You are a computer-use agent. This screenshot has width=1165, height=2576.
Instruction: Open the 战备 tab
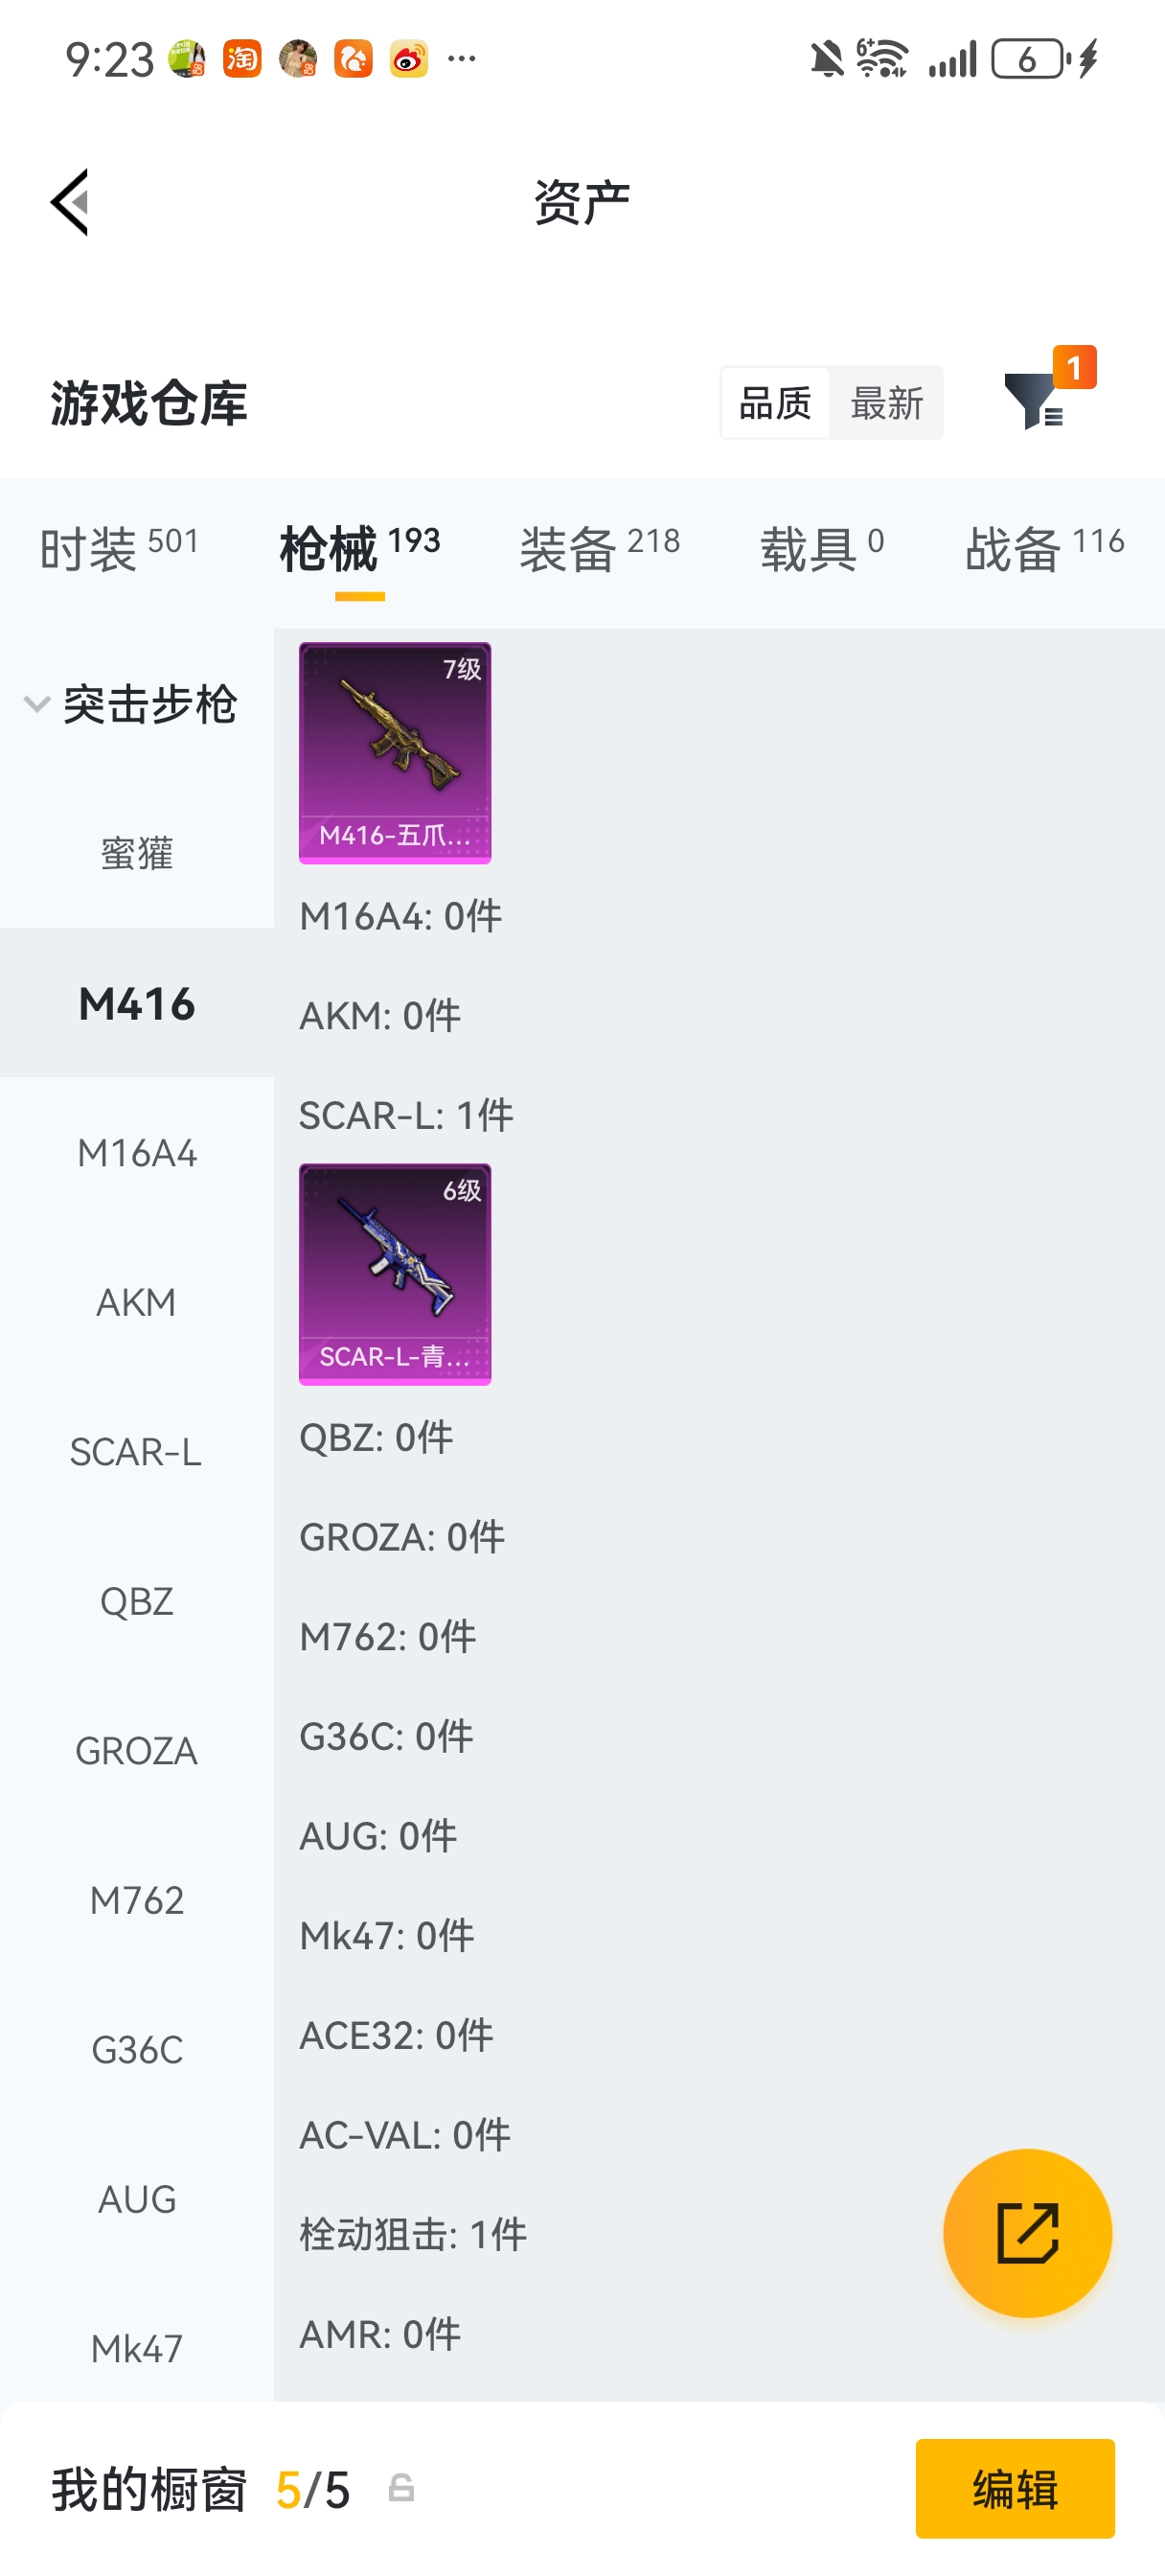tap(1043, 548)
